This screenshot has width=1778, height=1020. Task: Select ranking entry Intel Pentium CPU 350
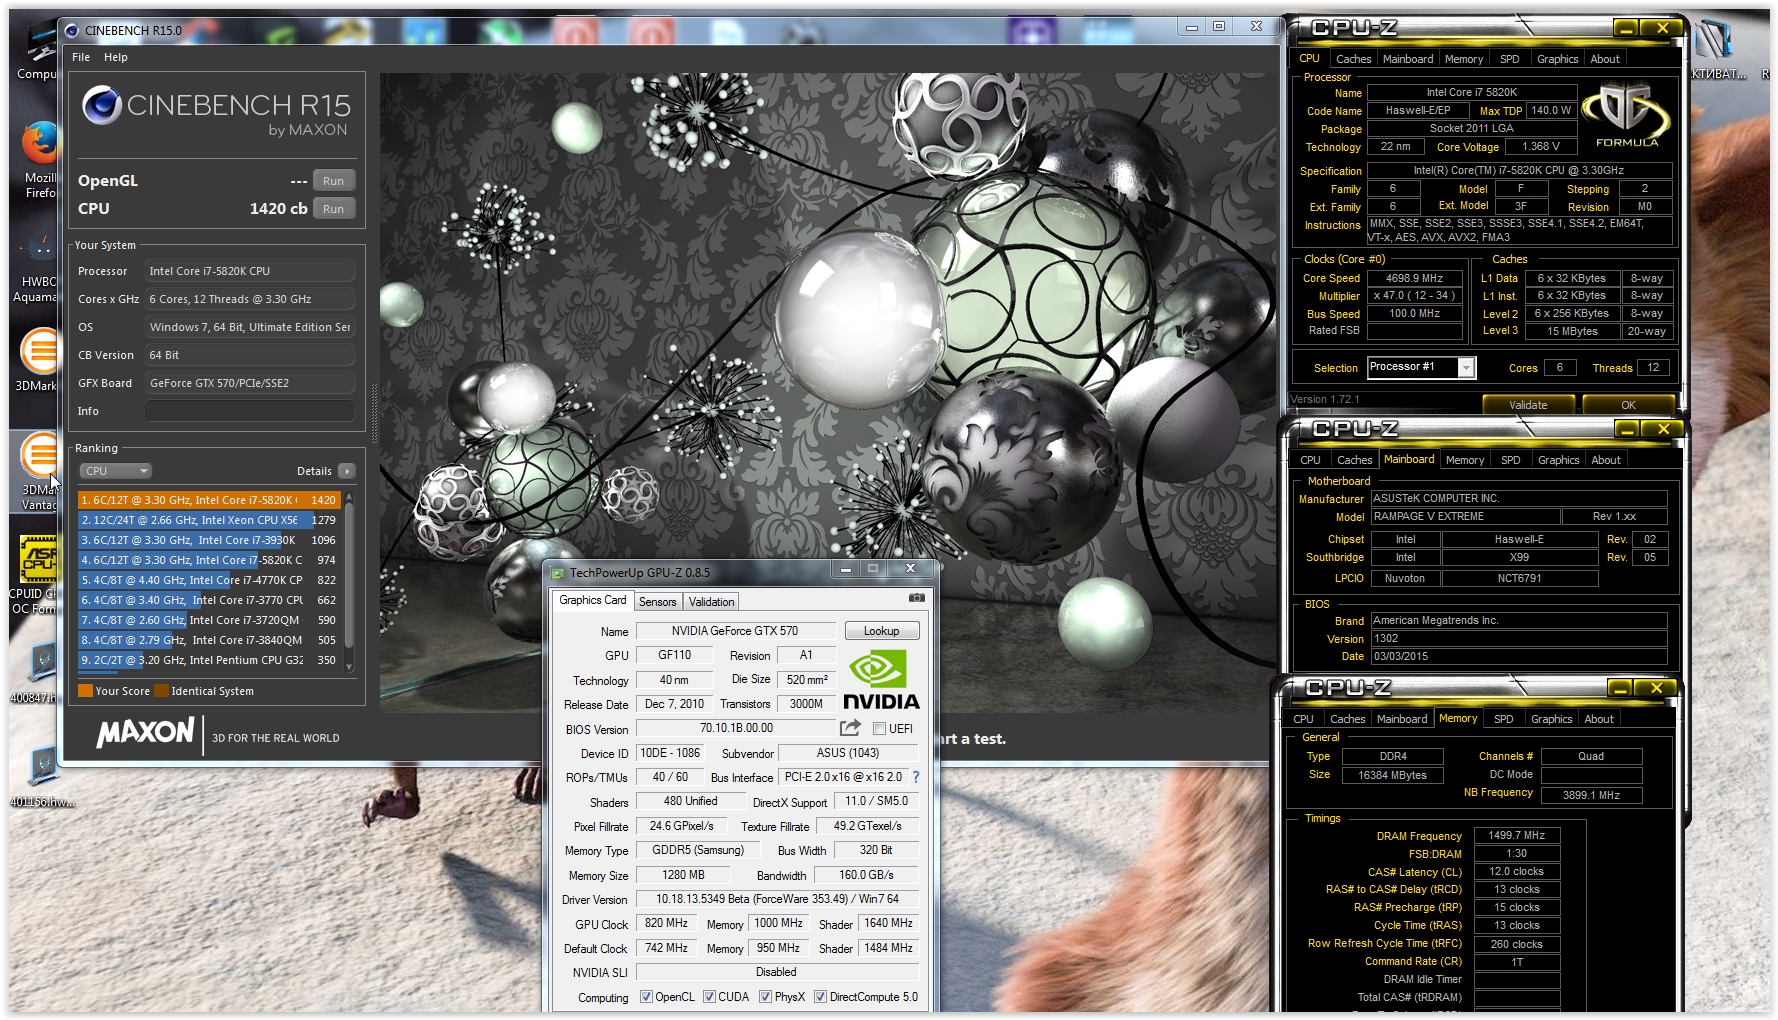click(x=209, y=660)
